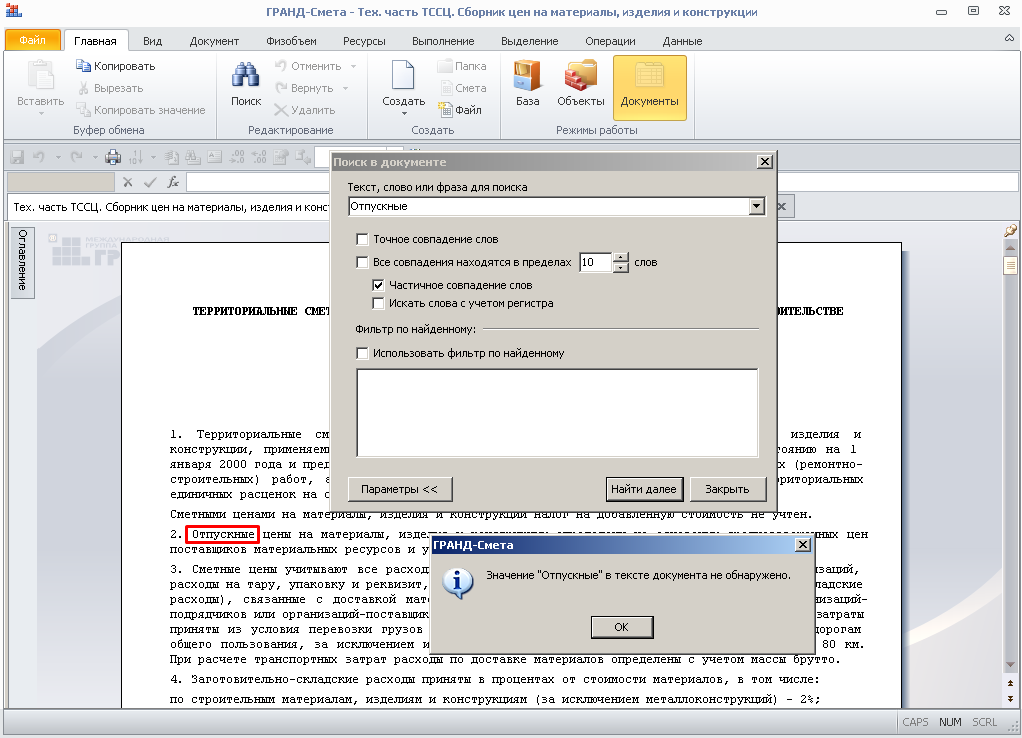1022x738 pixels.
Task: Click the fx formula icon
Action: [173, 182]
